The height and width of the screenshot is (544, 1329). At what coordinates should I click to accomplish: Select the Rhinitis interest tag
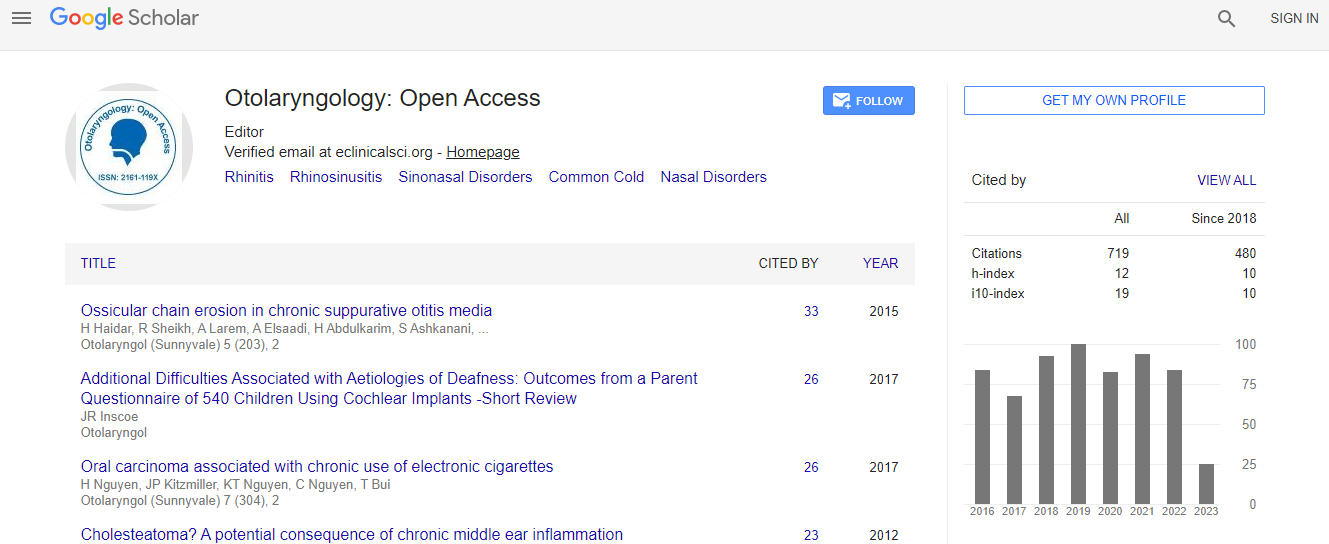pos(249,177)
